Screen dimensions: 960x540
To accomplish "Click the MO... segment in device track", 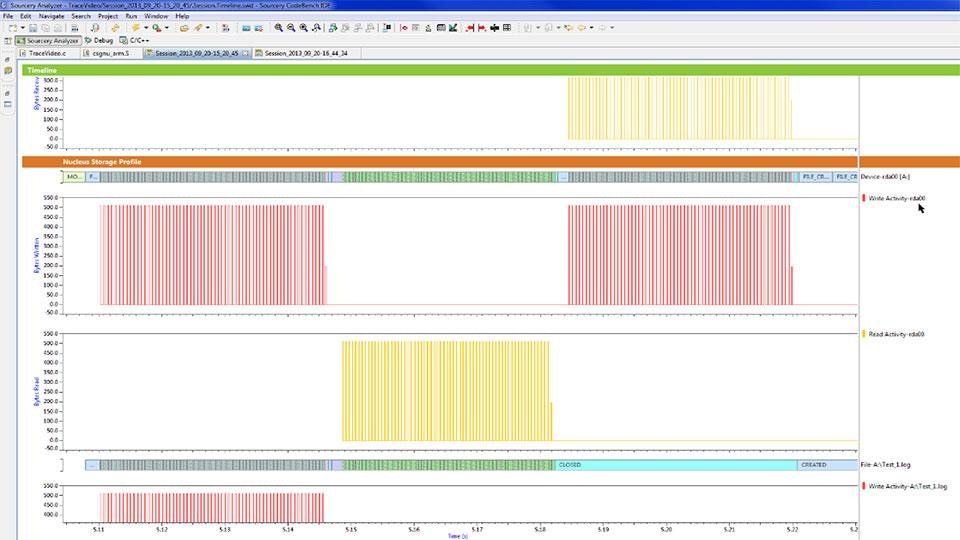I will 74,177.
